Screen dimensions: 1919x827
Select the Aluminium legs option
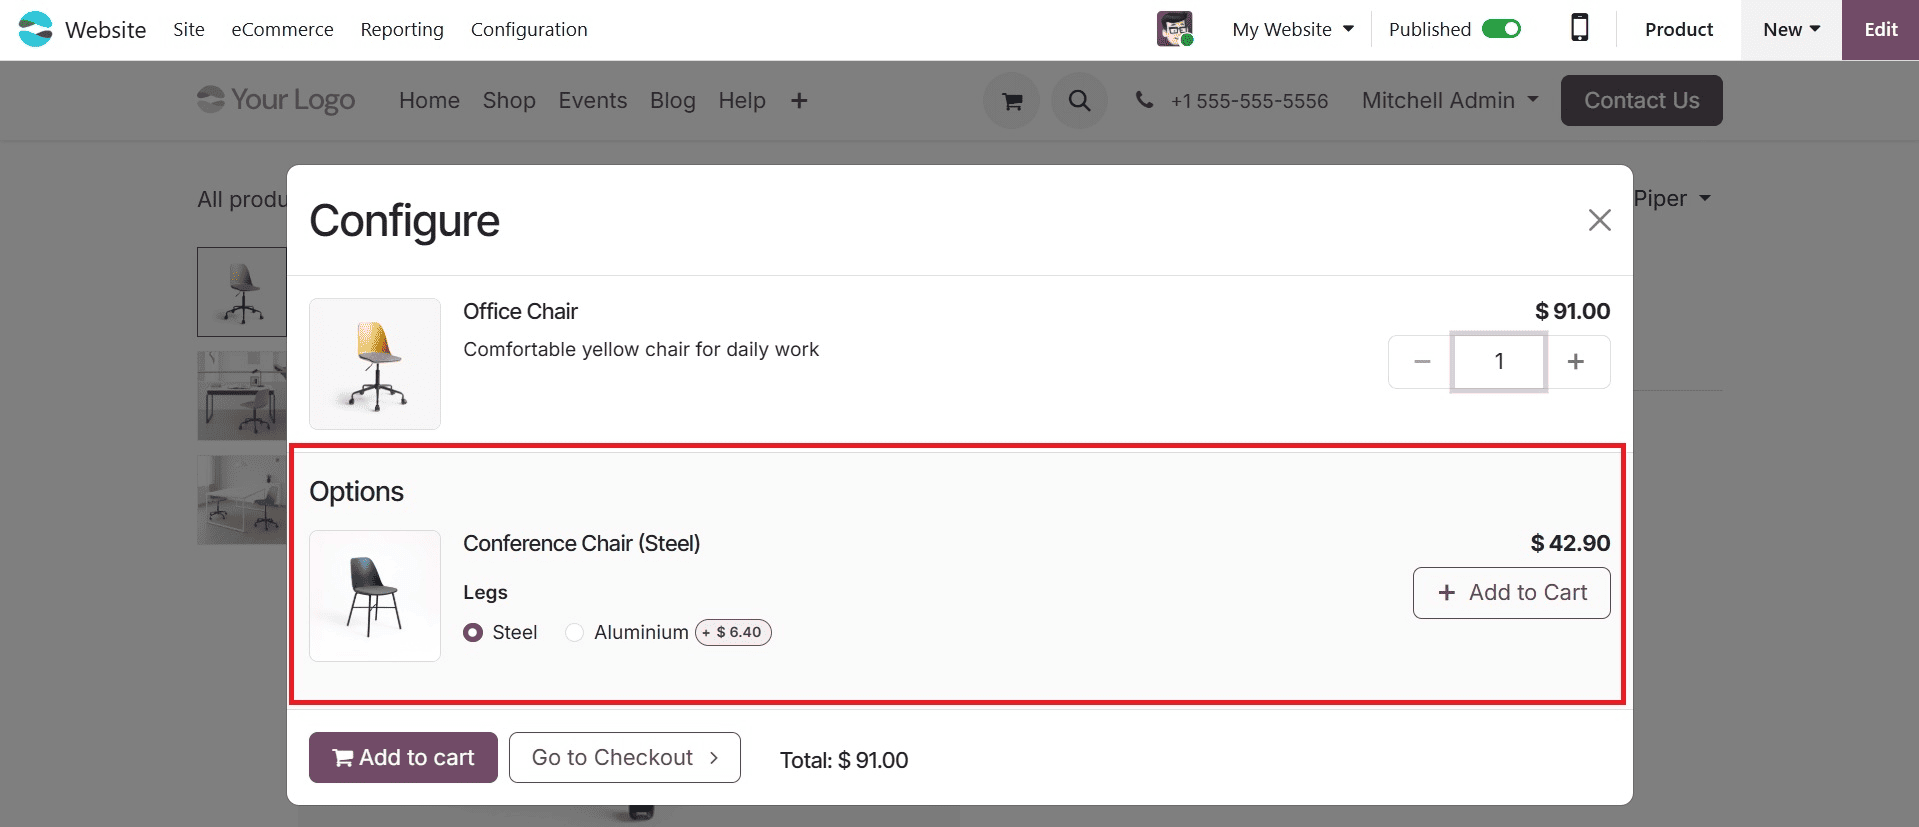coord(574,632)
